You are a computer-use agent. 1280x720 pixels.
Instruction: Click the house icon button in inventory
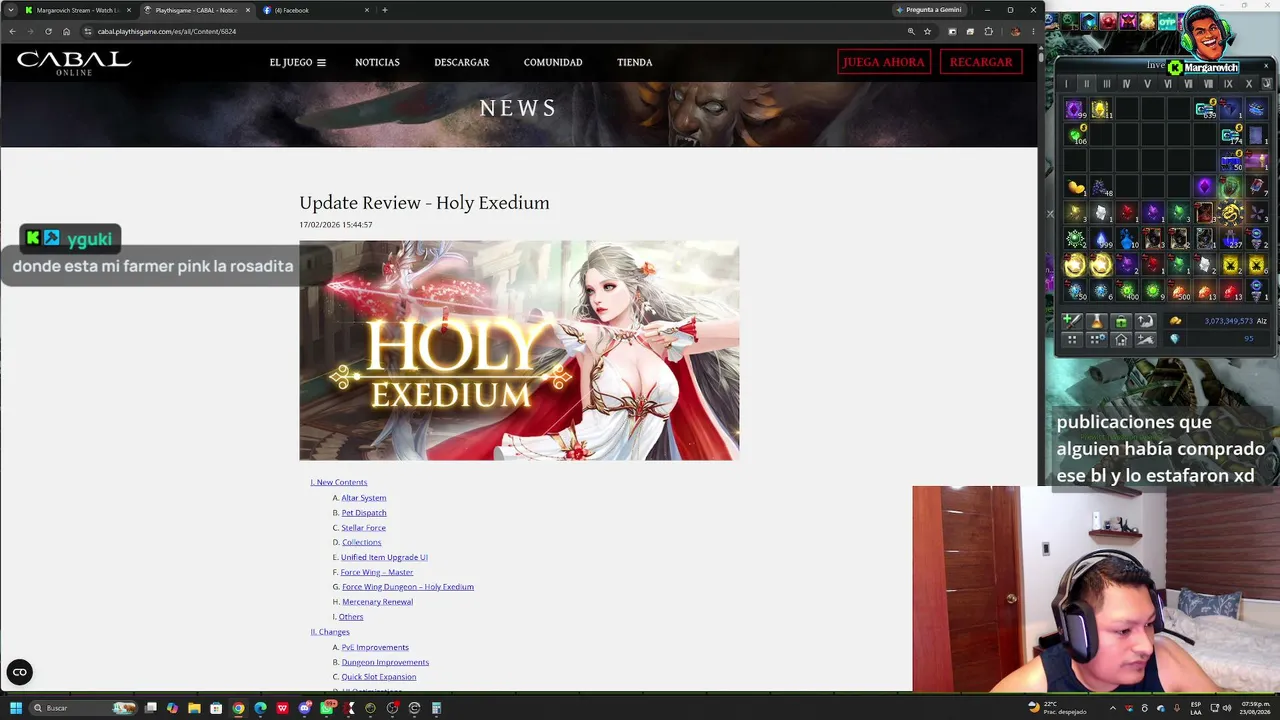pos(1121,340)
